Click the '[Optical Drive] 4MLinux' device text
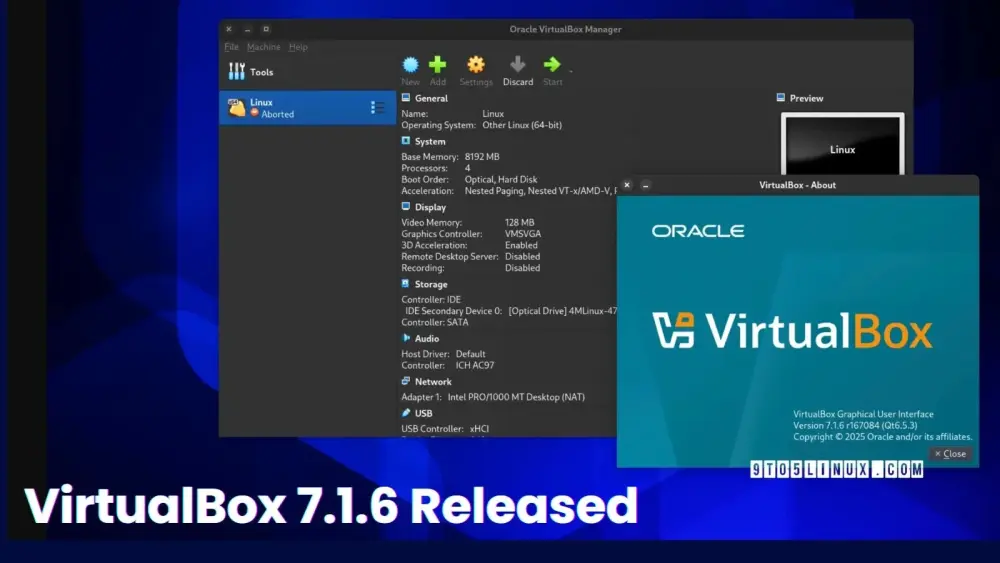 pos(562,311)
